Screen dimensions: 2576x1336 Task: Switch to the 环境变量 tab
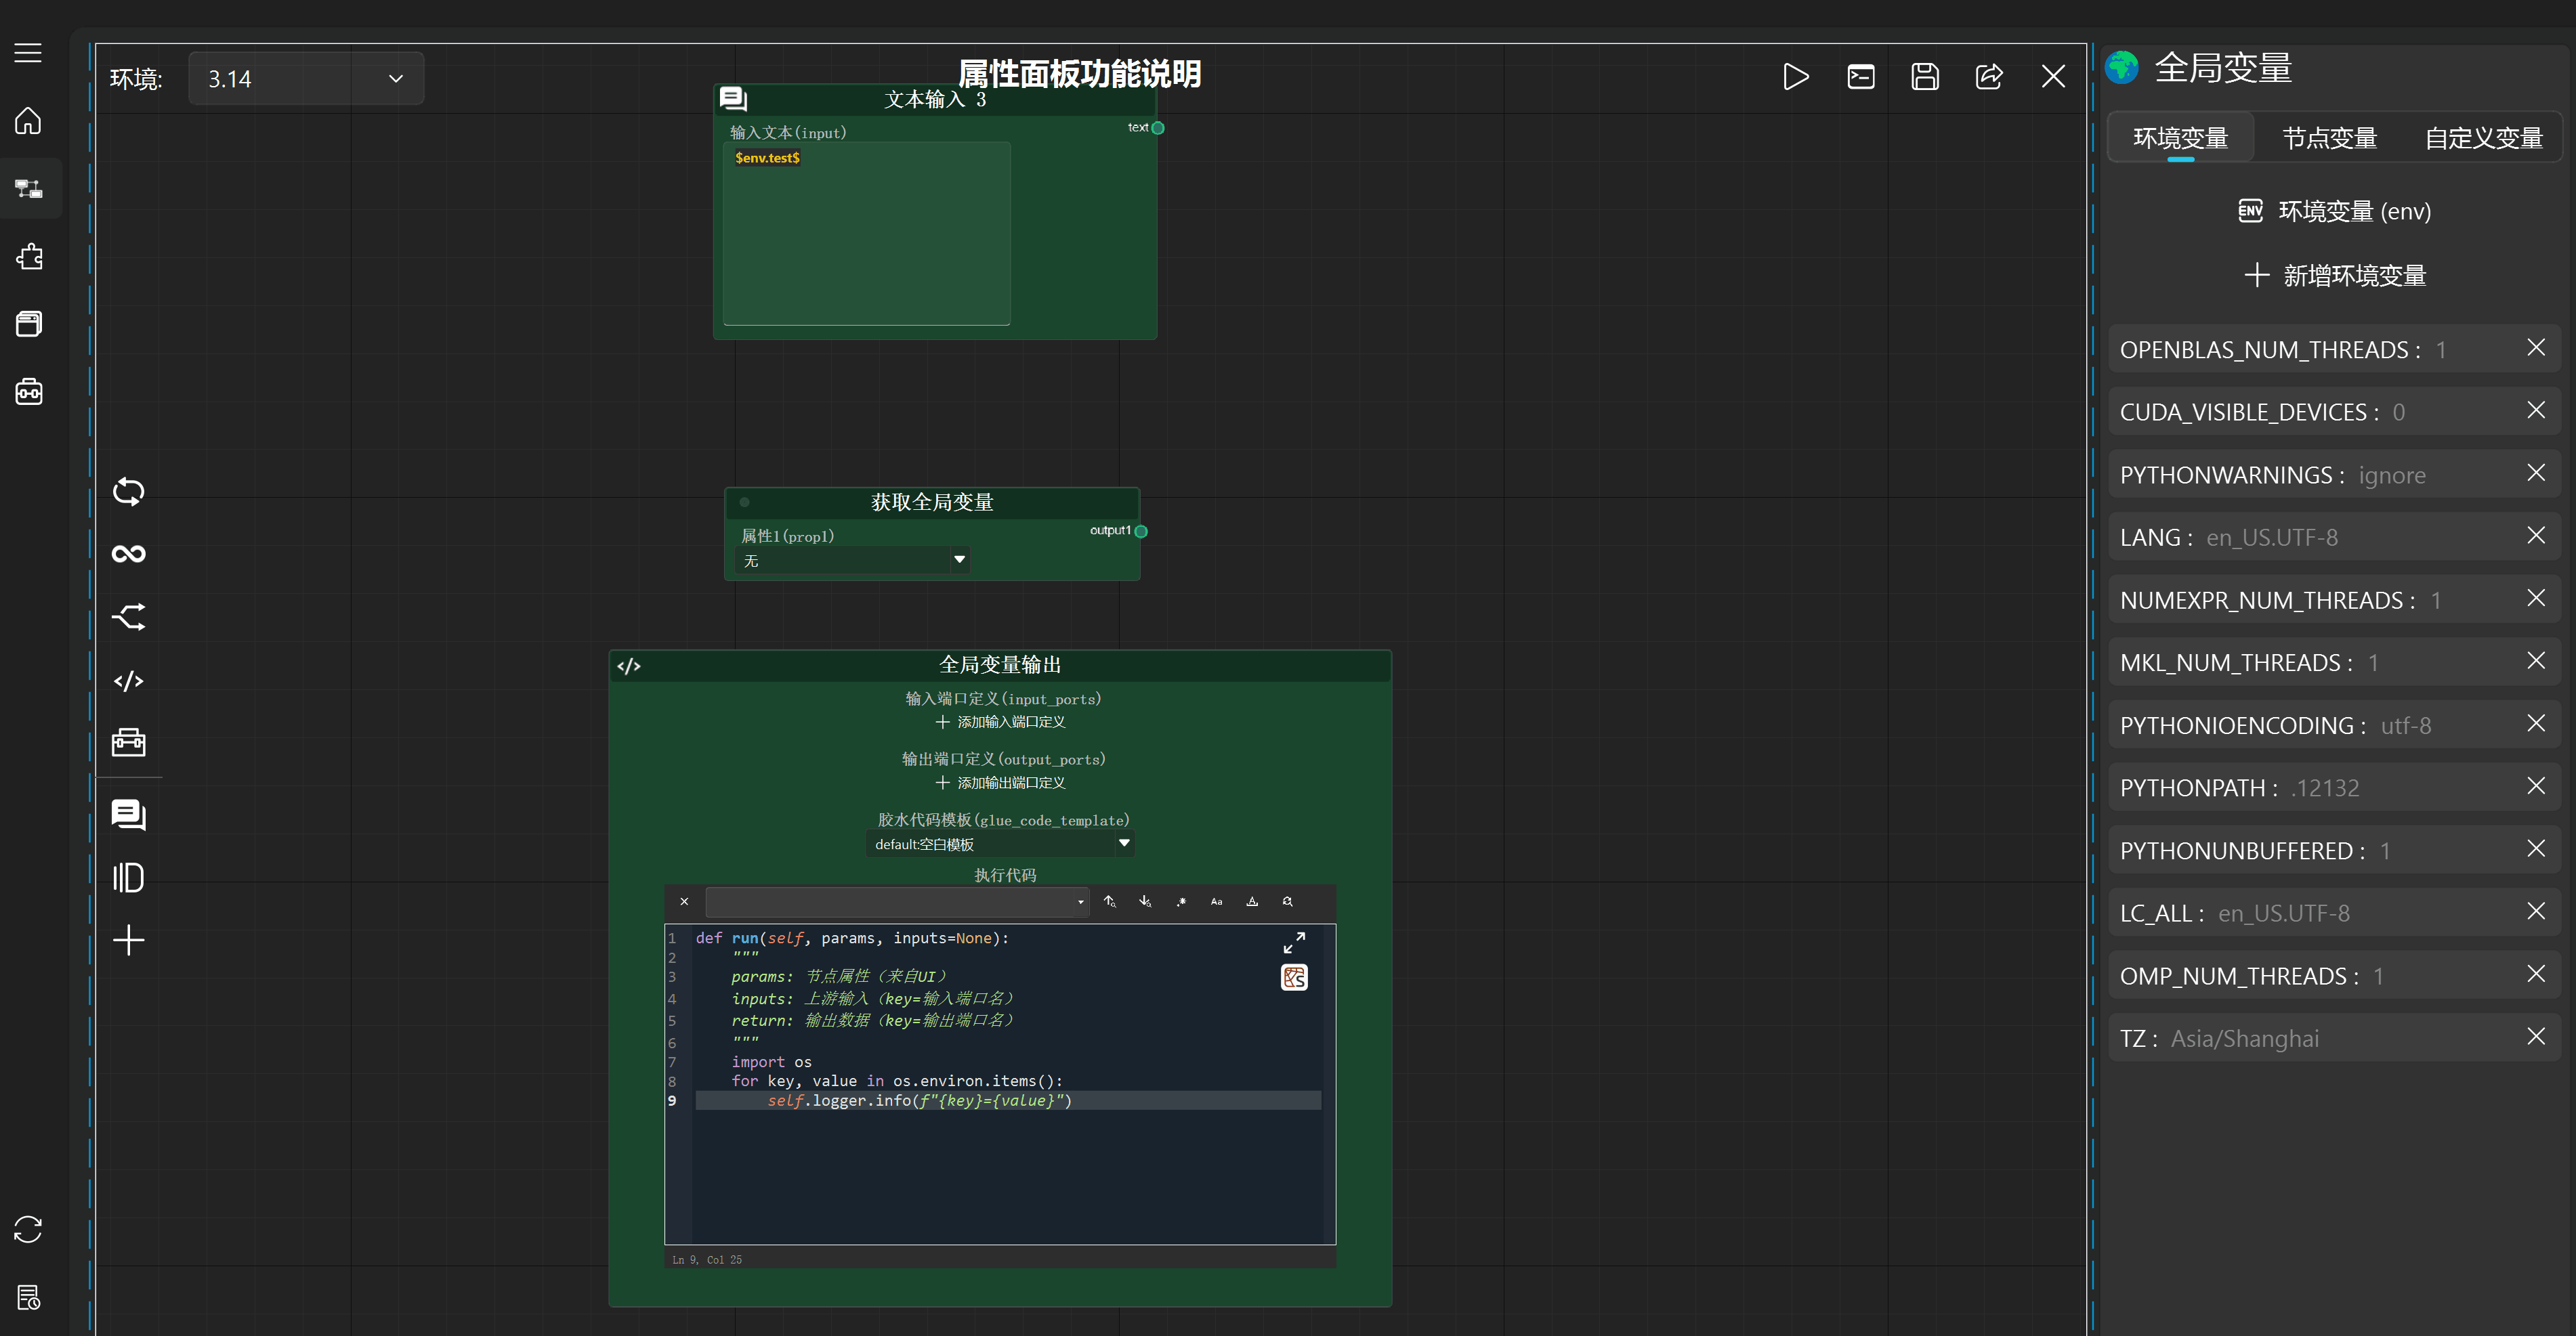pyautogui.click(x=2180, y=138)
